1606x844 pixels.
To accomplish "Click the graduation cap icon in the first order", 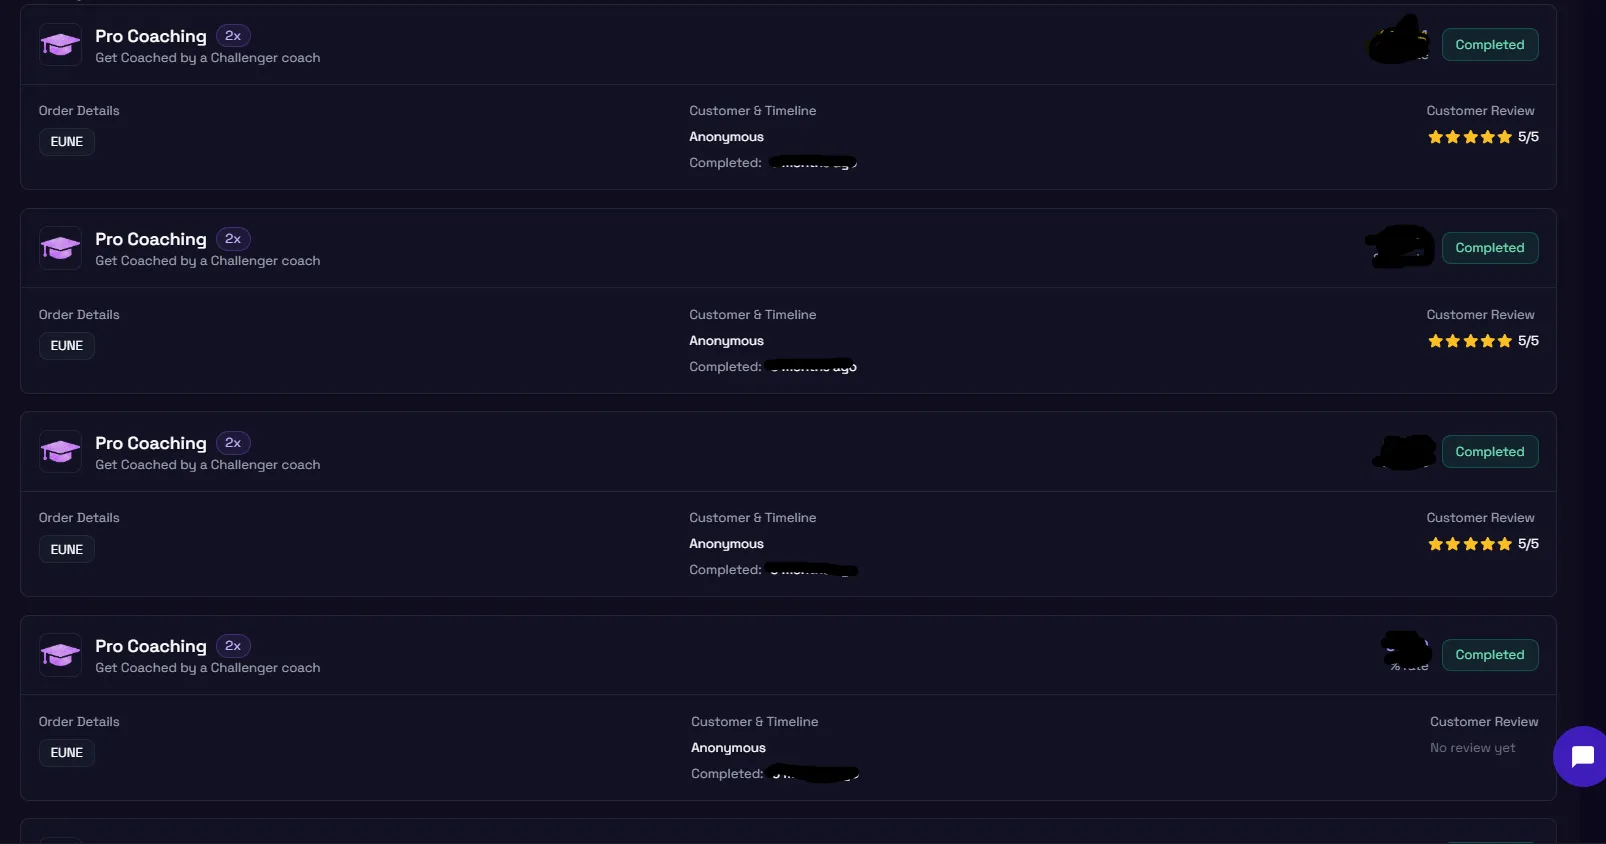I will pos(60,45).
